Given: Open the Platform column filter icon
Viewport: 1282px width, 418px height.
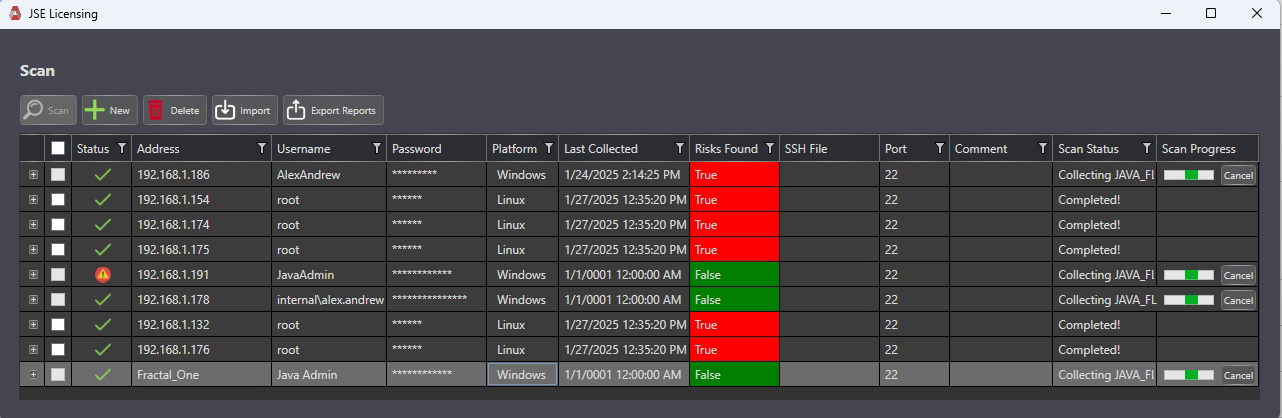Looking at the screenshot, I should tap(549, 148).
